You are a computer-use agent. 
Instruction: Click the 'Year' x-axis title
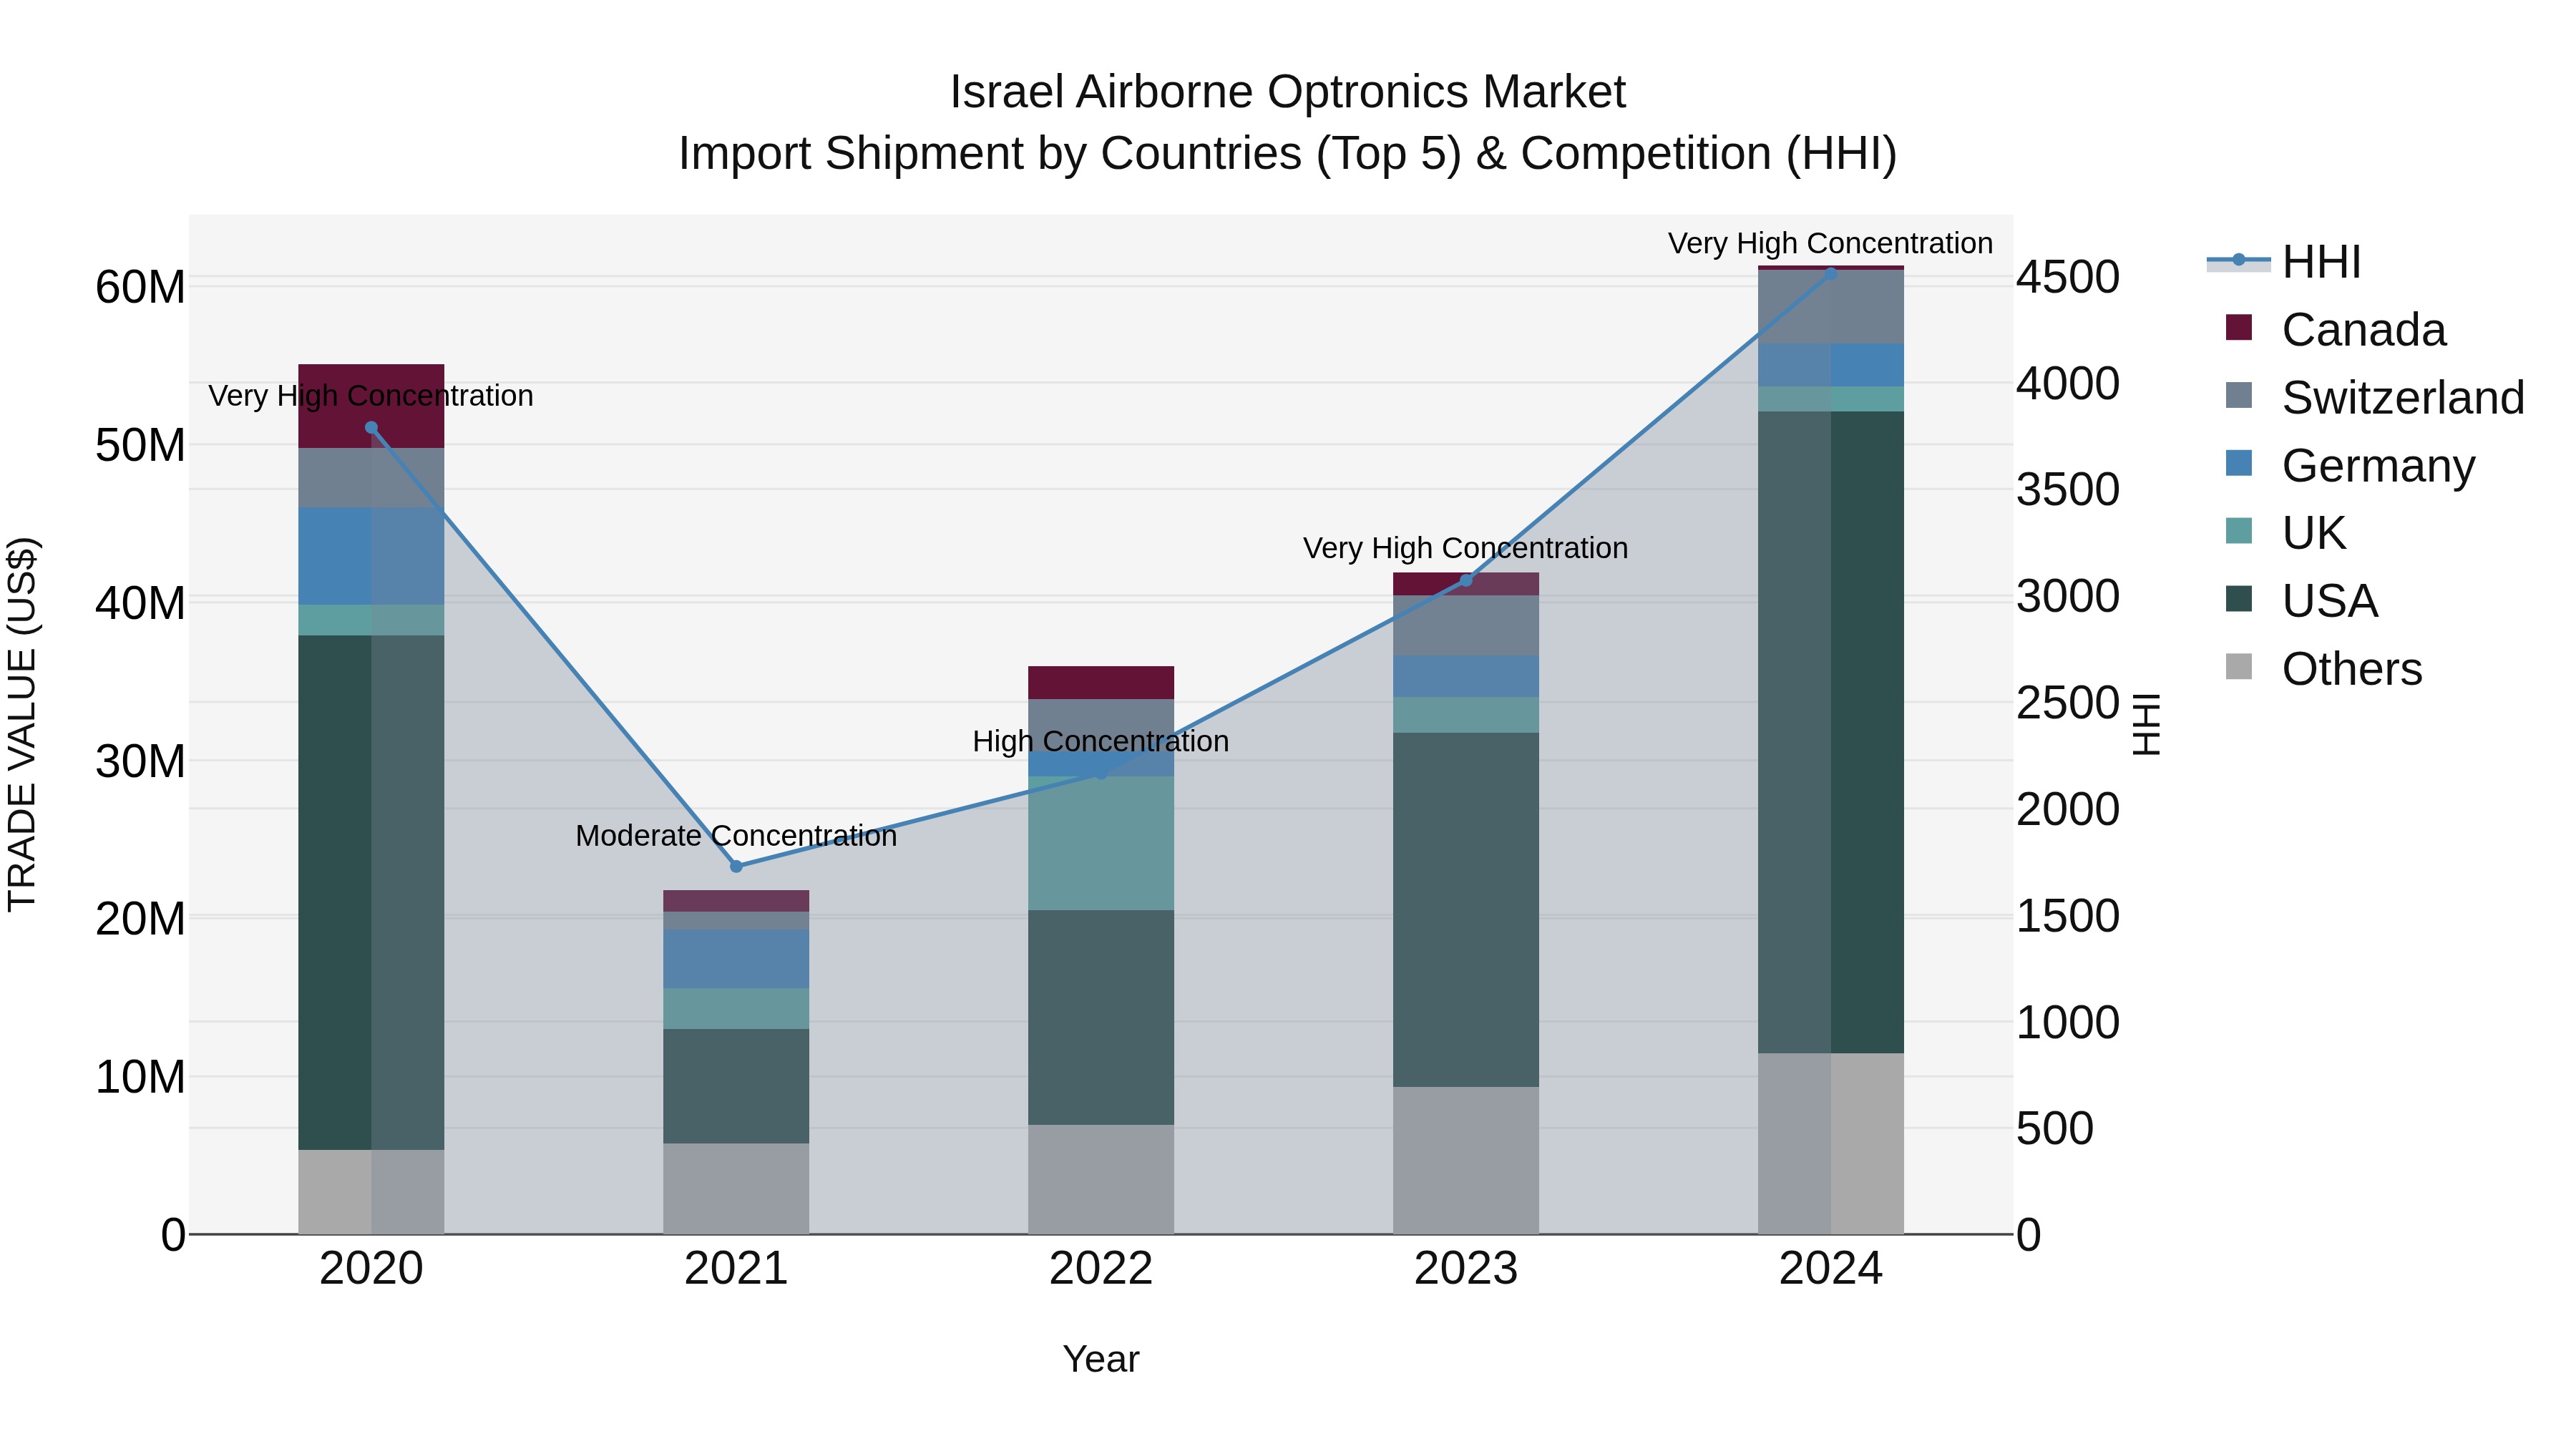[x=1101, y=1360]
